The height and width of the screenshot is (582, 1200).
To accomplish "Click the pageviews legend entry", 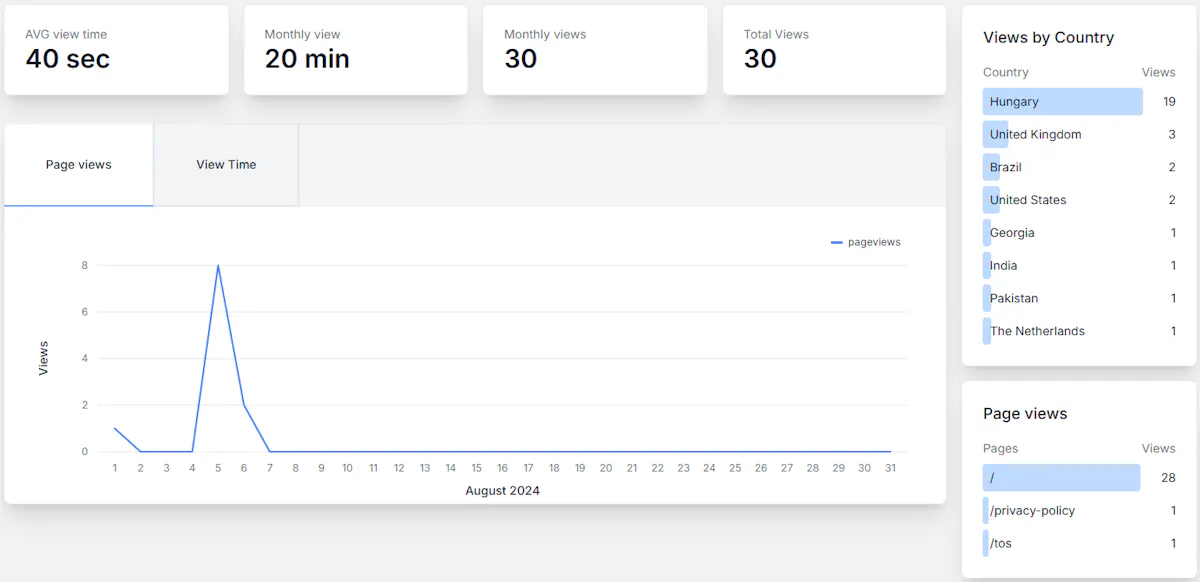I will coord(866,242).
